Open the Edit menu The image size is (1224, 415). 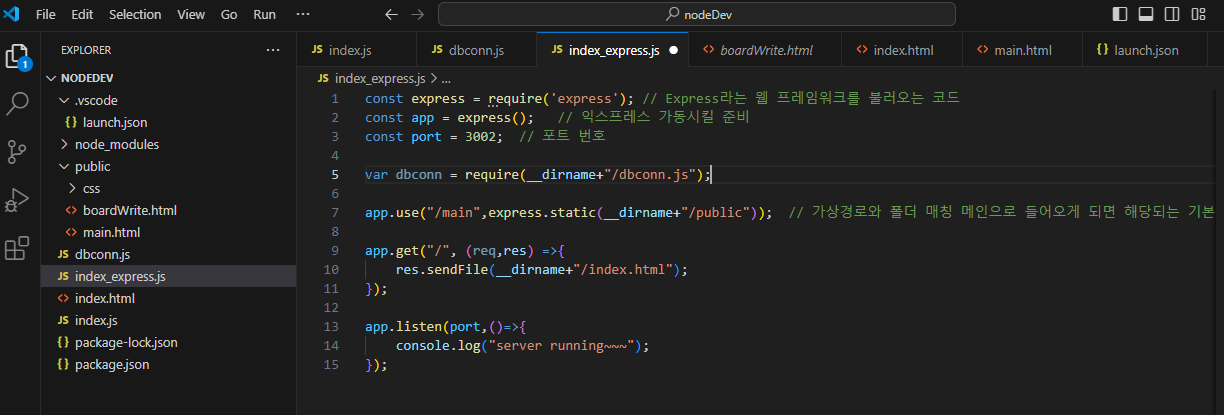pyautogui.click(x=82, y=14)
